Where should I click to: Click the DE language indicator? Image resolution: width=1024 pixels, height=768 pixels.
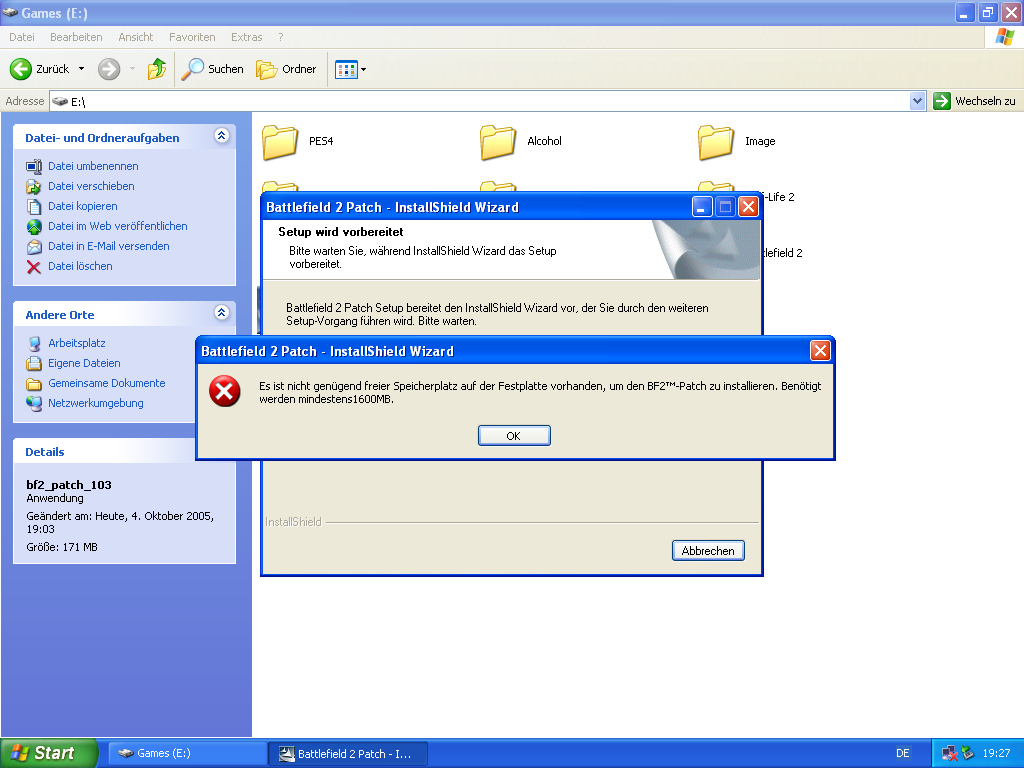[903, 753]
